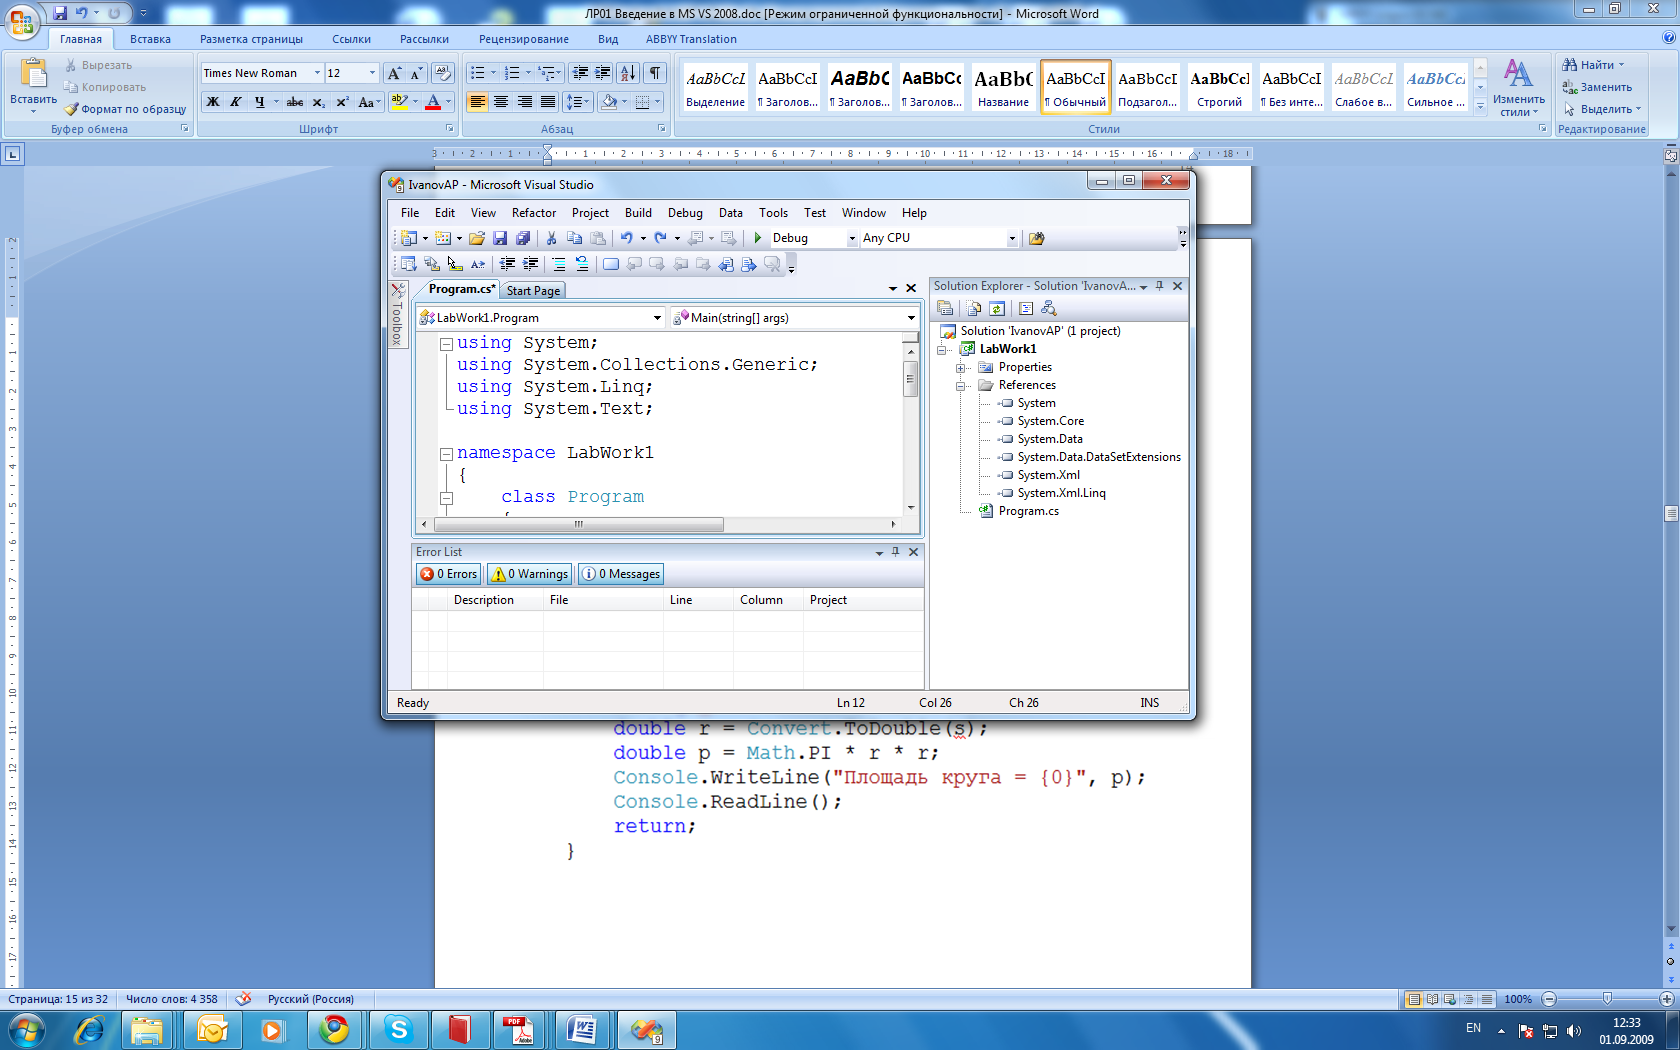
Task: Open Skype from the taskbar
Action: (399, 1029)
